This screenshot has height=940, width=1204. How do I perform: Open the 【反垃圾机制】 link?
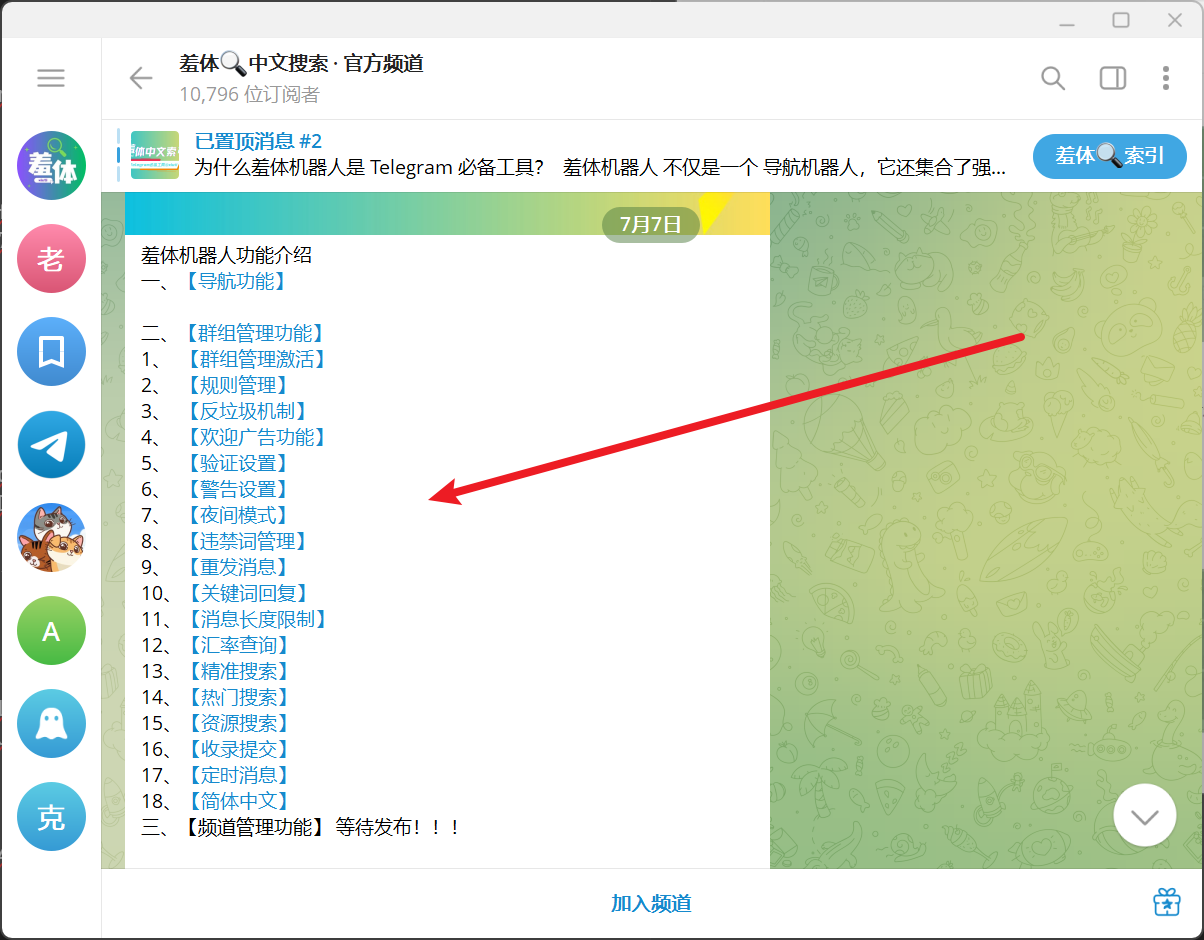[245, 411]
